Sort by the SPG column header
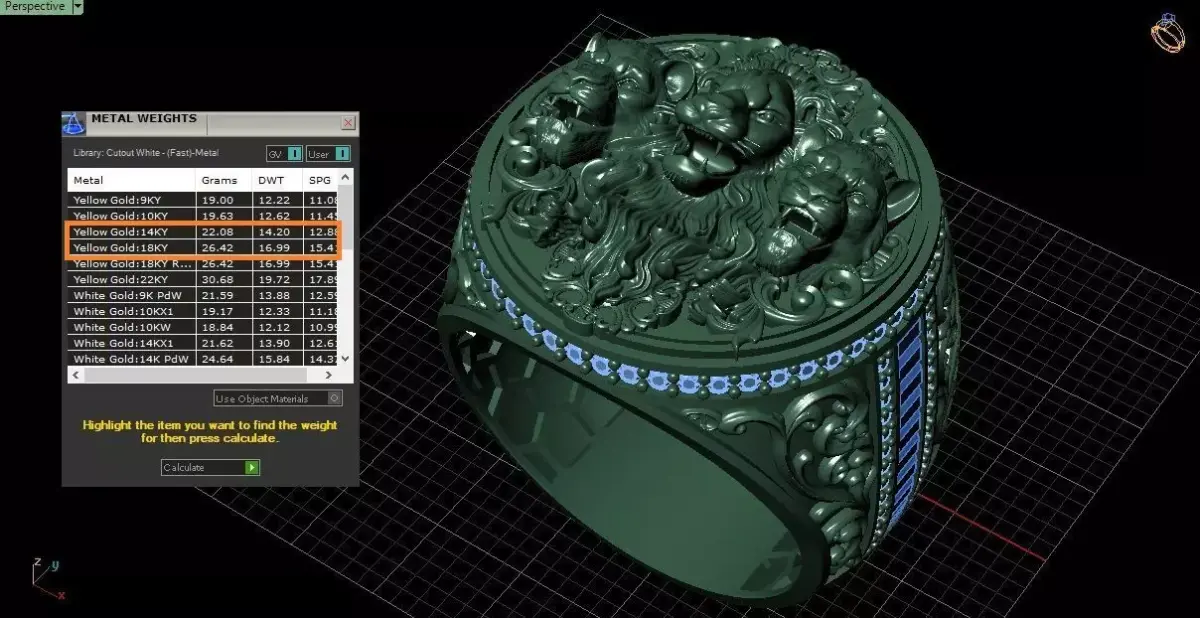 (321, 181)
